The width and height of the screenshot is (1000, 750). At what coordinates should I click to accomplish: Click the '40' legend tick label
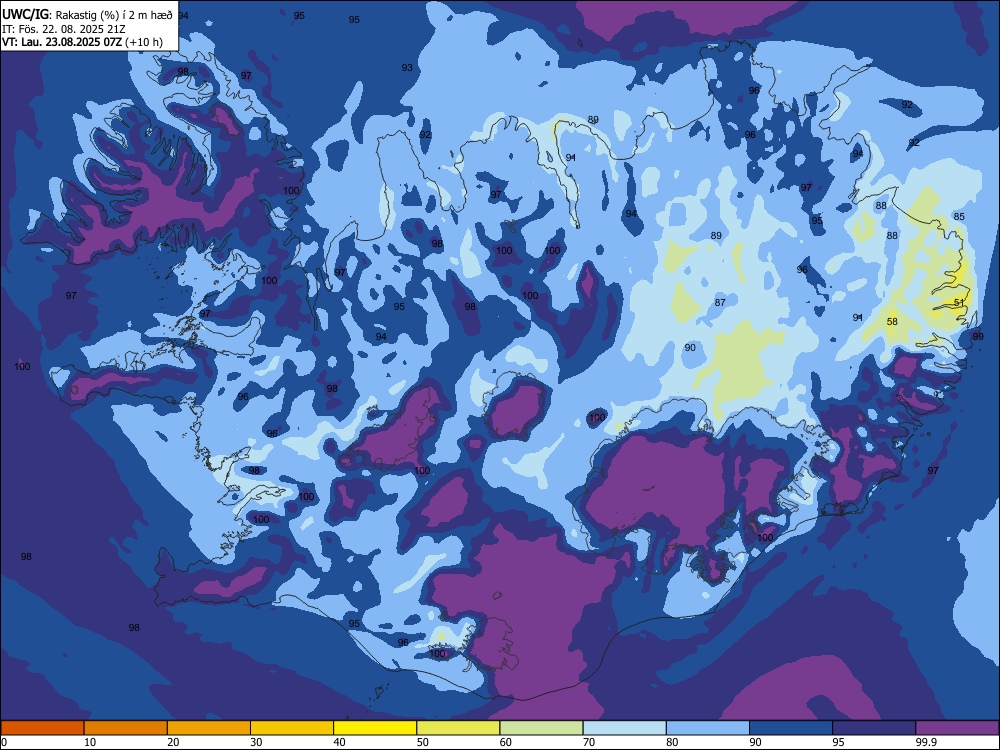tap(340, 742)
